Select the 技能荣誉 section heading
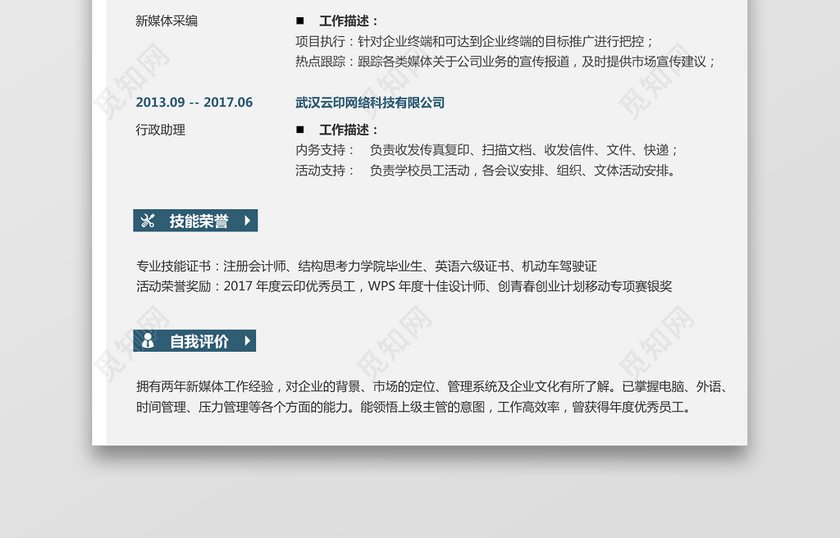The image size is (840, 538). [x=199, y=221]
